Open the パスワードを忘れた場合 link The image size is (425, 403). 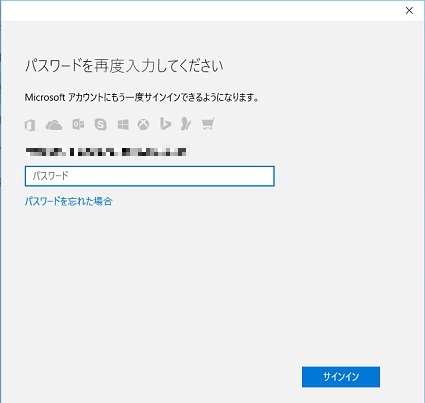(x=69, y=201)
